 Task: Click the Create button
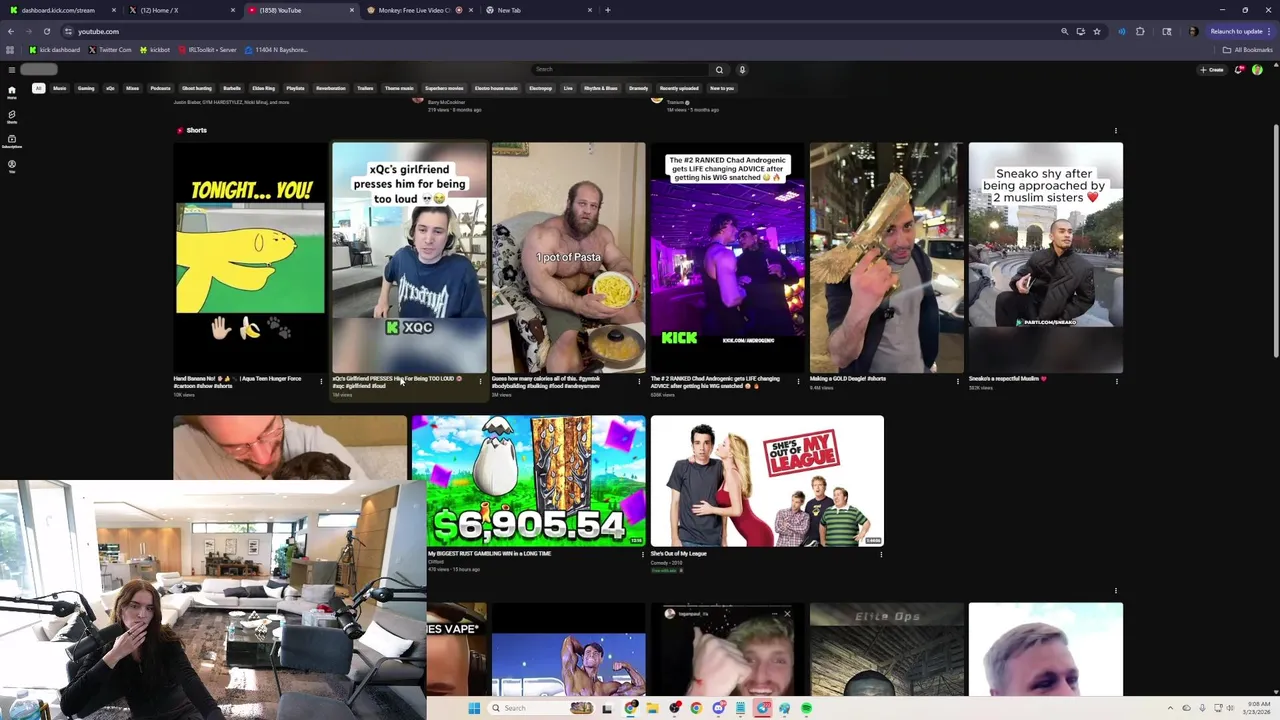(x=1211, y=69)
